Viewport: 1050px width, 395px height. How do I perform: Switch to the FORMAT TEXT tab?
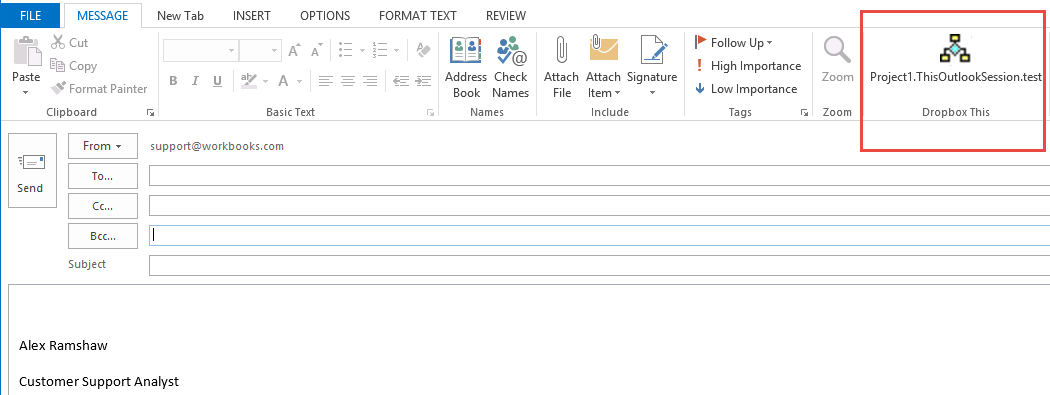click(x=418, y=15)
